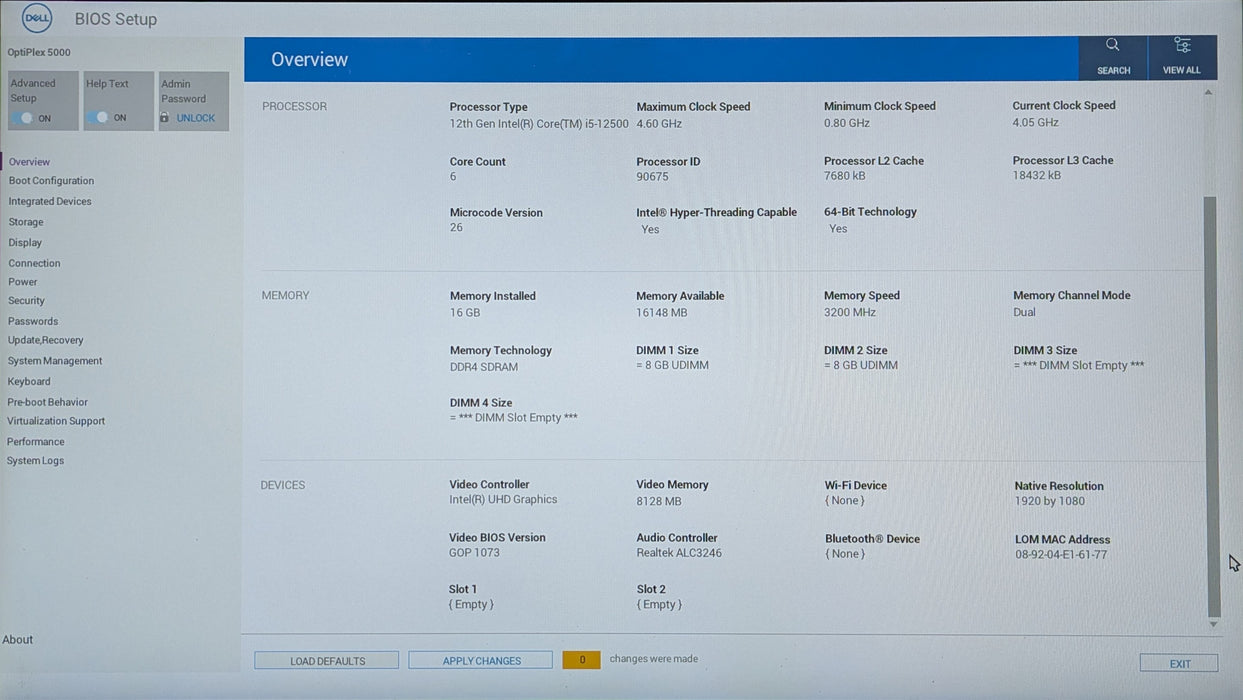Click the LOM MAC Address value

point(1061,555)
